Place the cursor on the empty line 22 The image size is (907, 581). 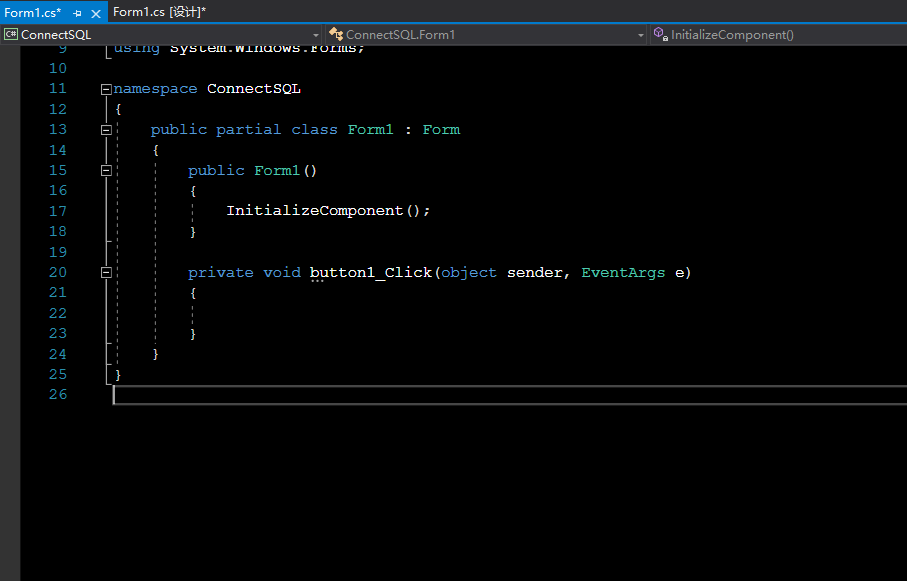[200, 313]
